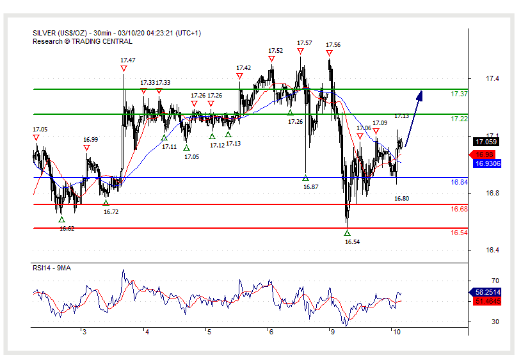Select the red 16.98 price tag
This screenshot has width=516, height=363.
point(482,154)
